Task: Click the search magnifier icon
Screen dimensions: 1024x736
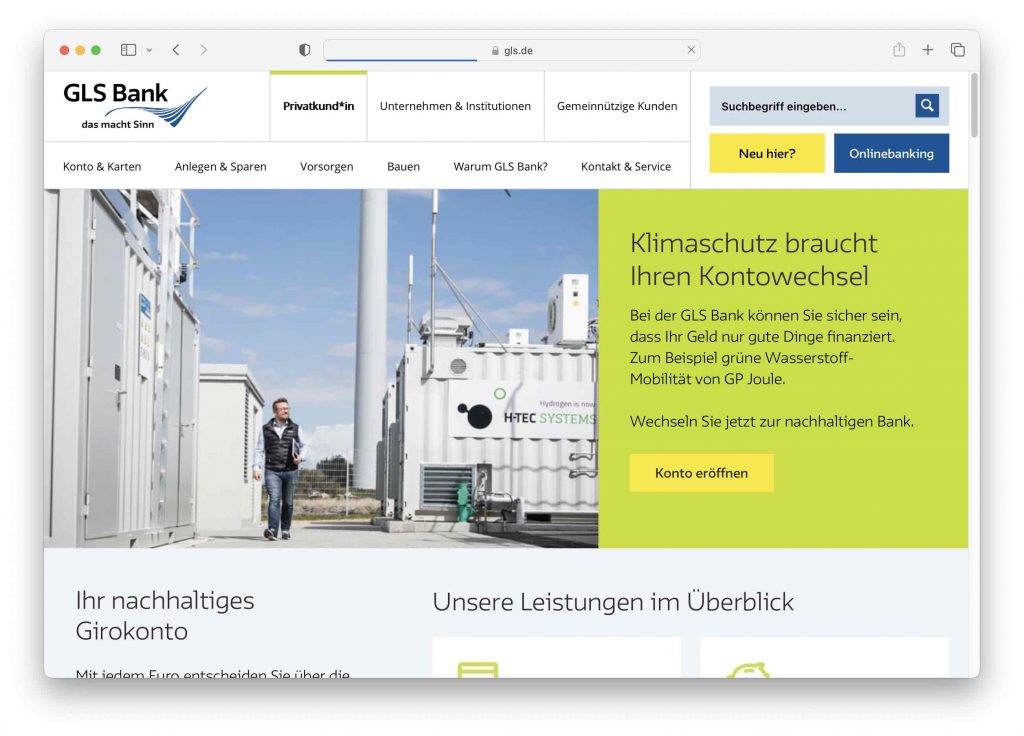Action: tap(926, 105)
